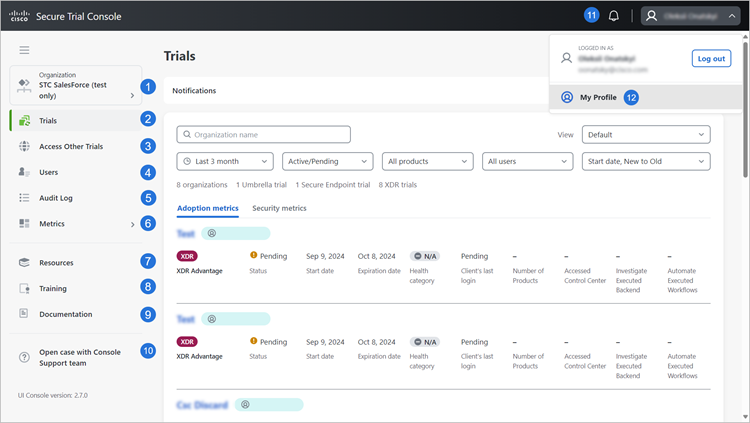Click the My Profile avatar icon
Screen dimensions: 750x423
[567, 97]
